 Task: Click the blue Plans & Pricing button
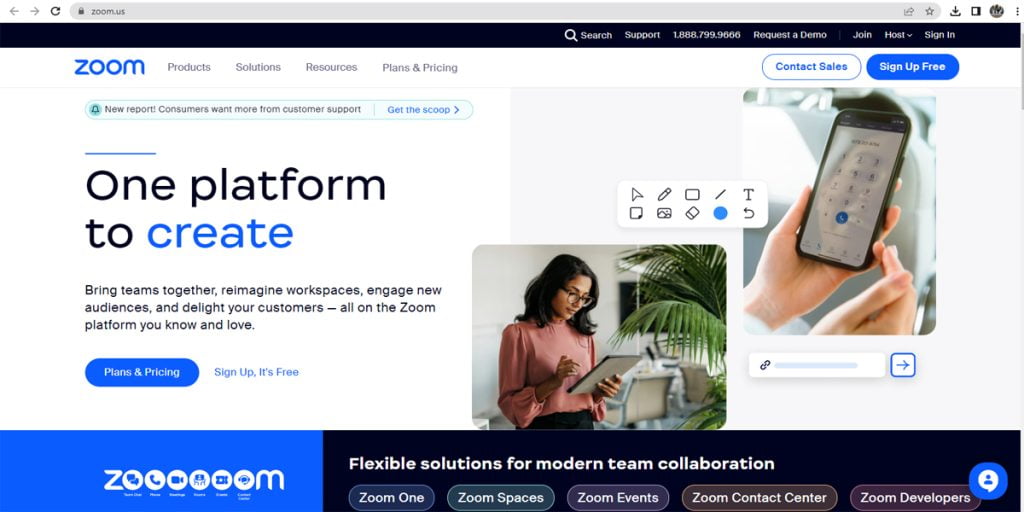pos(142,372)
